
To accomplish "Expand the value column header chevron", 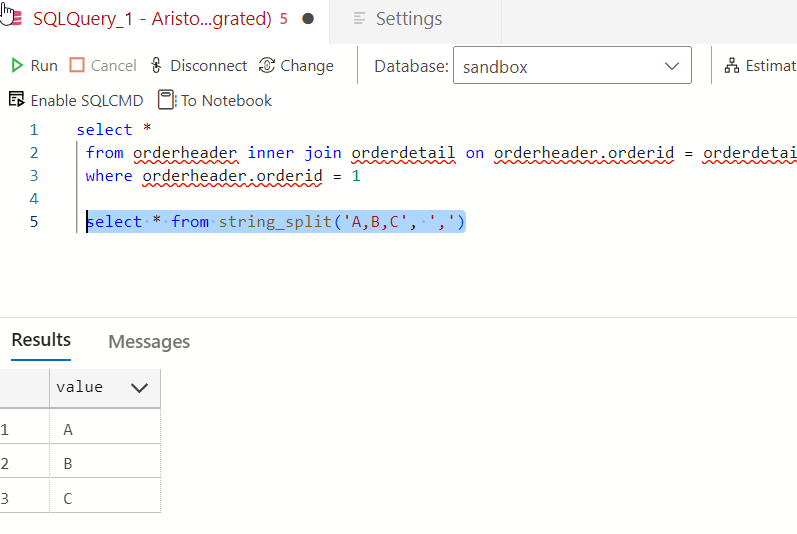I will point(139,387).
